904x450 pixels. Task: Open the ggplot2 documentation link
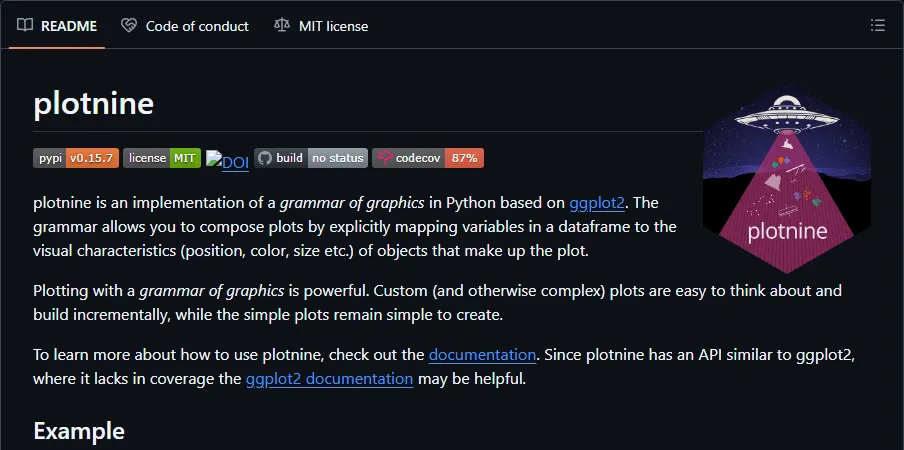(329, 379)
